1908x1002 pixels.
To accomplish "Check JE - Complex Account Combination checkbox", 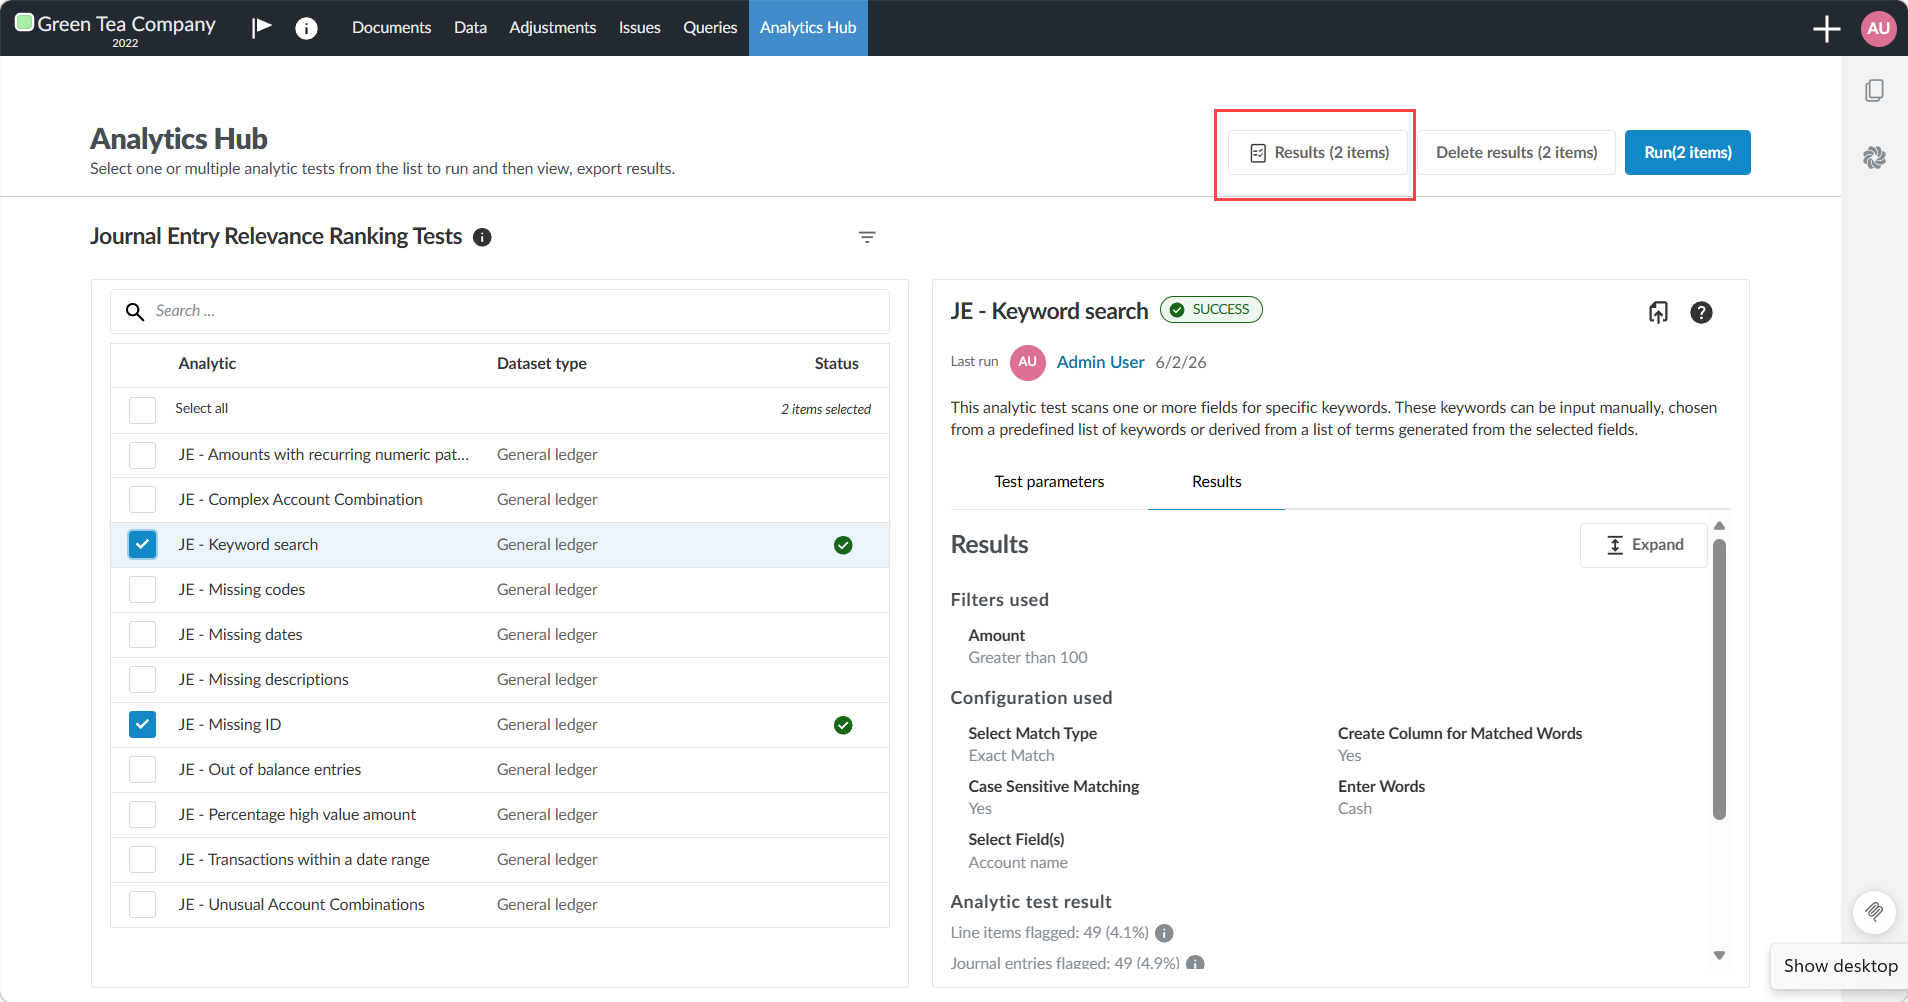I will coord(142,500).
